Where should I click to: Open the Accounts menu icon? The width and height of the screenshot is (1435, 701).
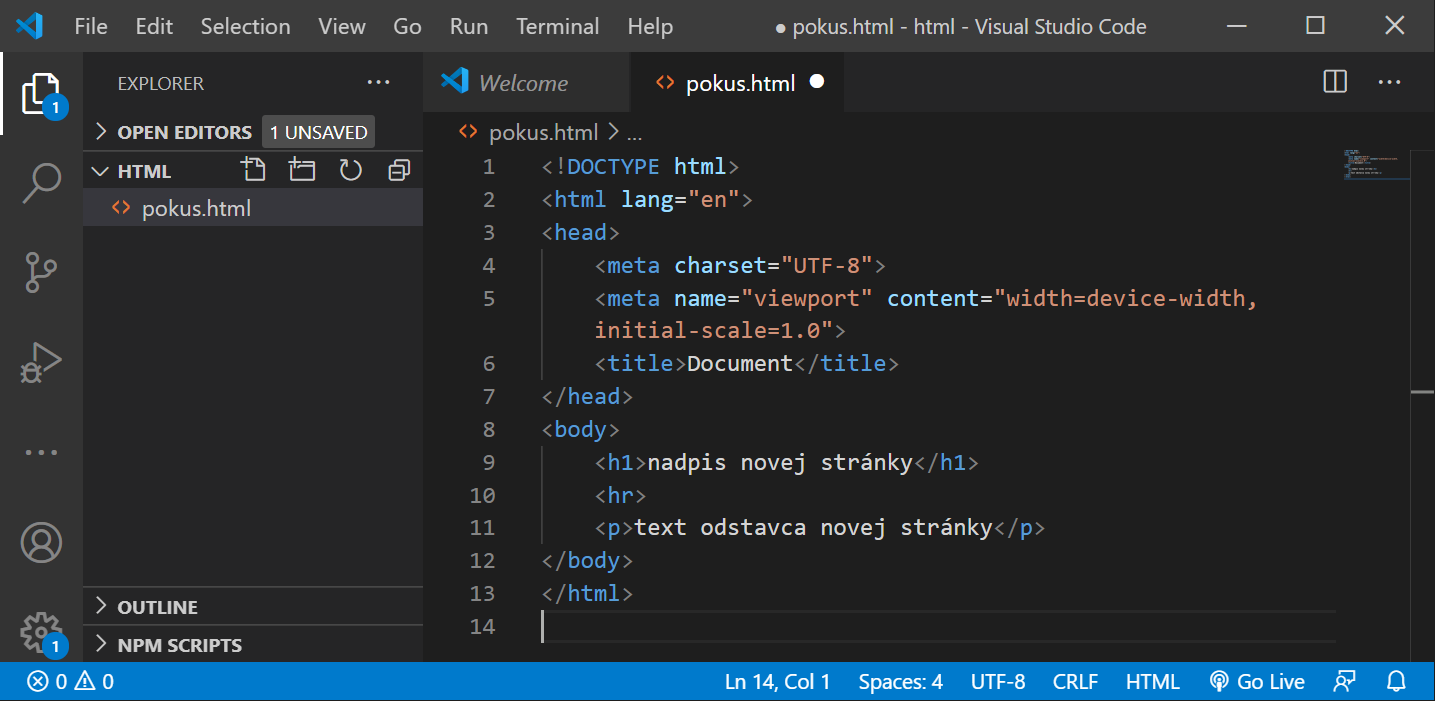pyautogui.click(x=41, y=542)
